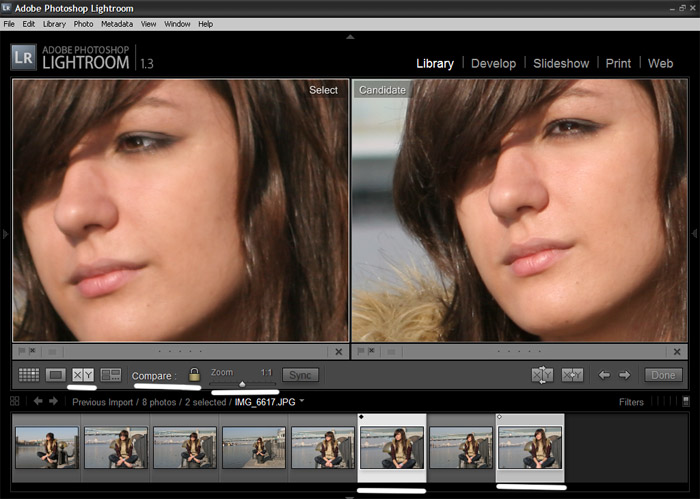This screenshot has height=499, width=700.
Task: Expand the left panel with side arrow
Action: coord(5,233)
